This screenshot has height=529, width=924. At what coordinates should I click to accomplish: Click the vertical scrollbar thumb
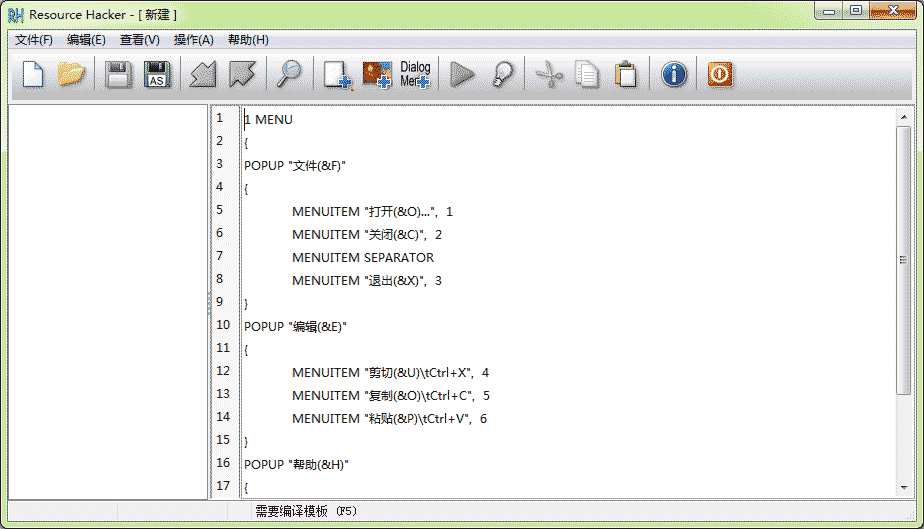tap(904, 260)
